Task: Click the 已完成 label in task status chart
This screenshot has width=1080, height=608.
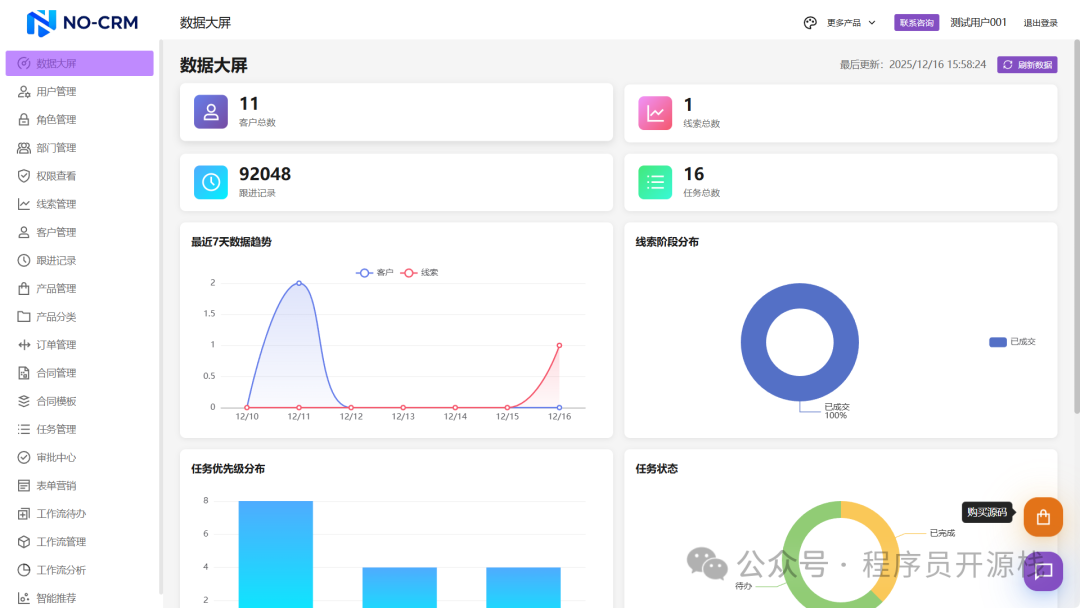Action: [x=942, y=533]
